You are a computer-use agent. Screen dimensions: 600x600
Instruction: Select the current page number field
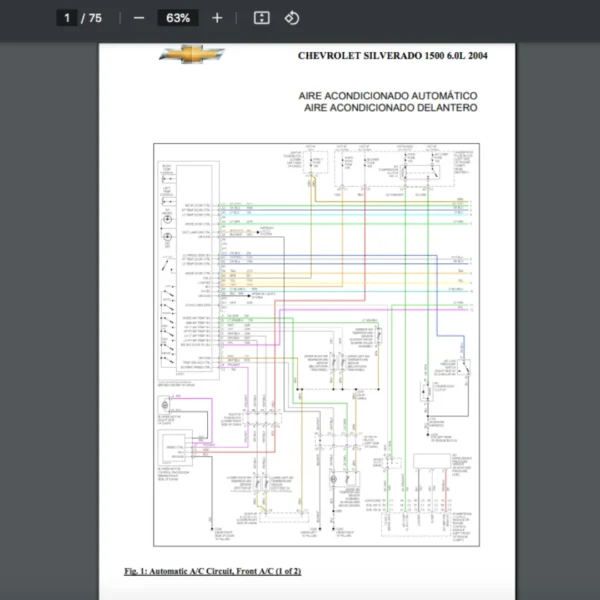pyautogui.click(x=67, y=18)
